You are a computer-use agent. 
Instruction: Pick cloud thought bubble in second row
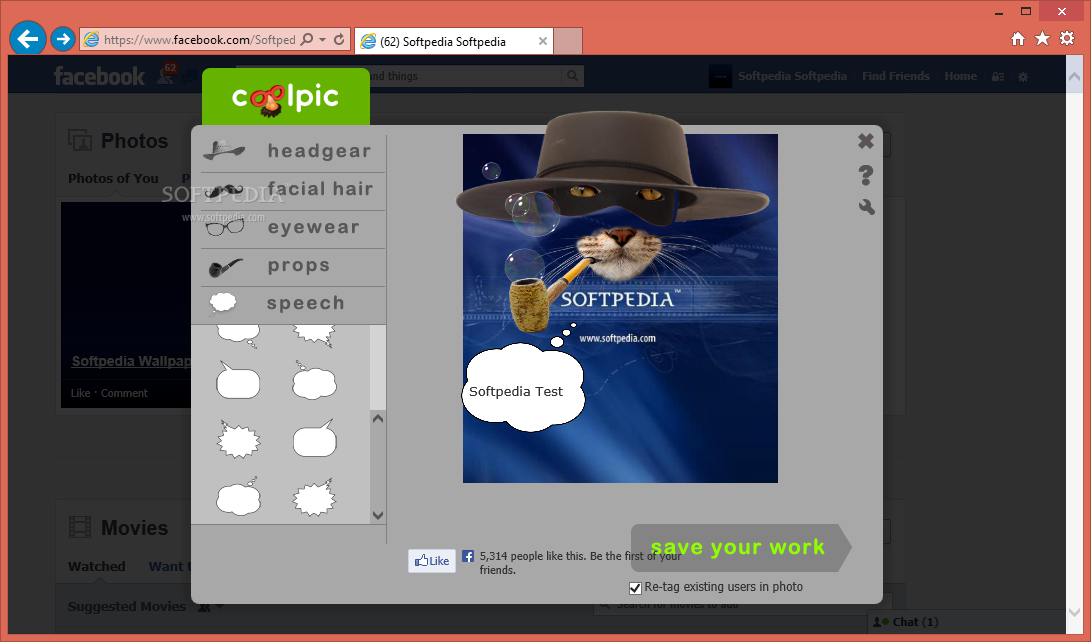314,380
